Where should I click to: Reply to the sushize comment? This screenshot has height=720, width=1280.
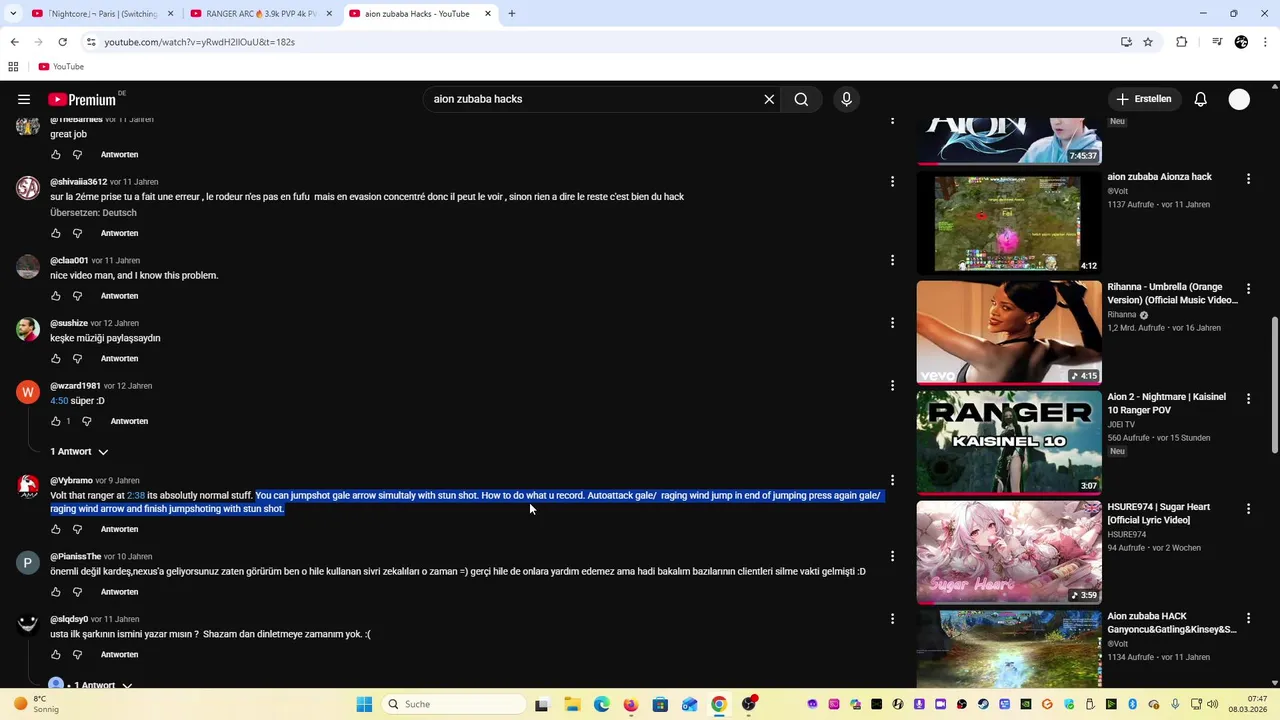click(119, 359)
